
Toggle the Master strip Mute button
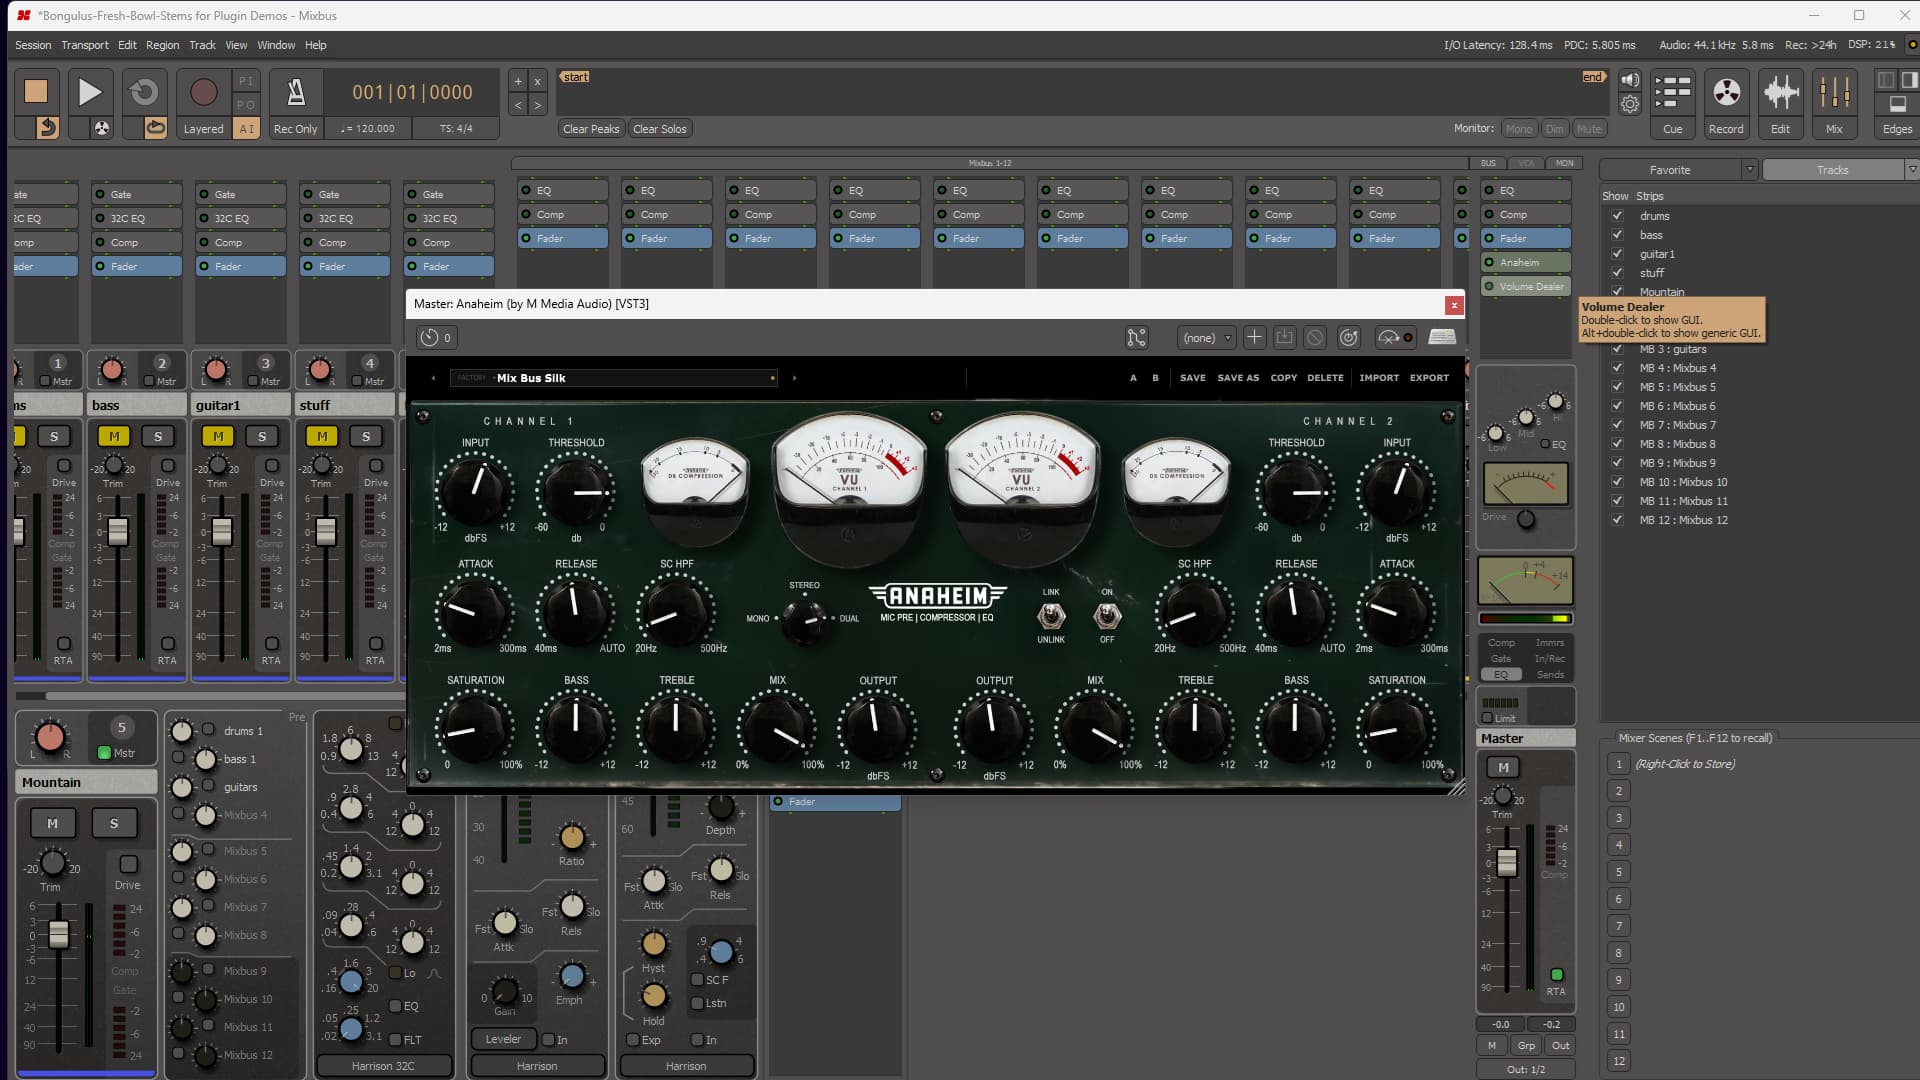tap(1503, 767)
